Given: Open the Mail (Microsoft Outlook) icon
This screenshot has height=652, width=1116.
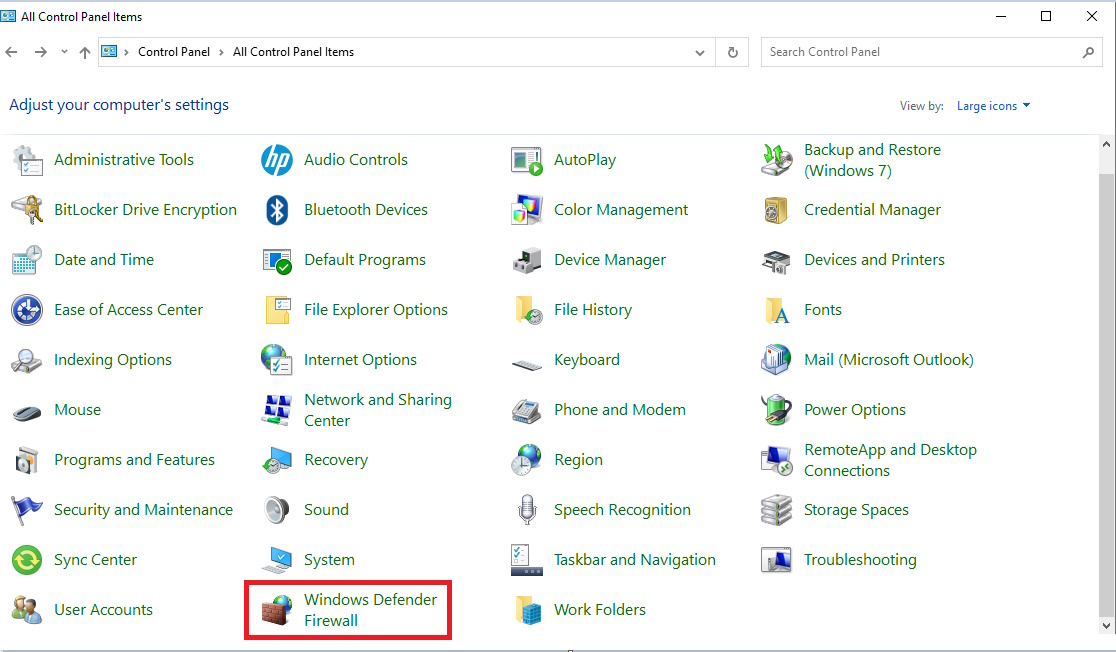Looking at the screenshot, I should [777, 360].
